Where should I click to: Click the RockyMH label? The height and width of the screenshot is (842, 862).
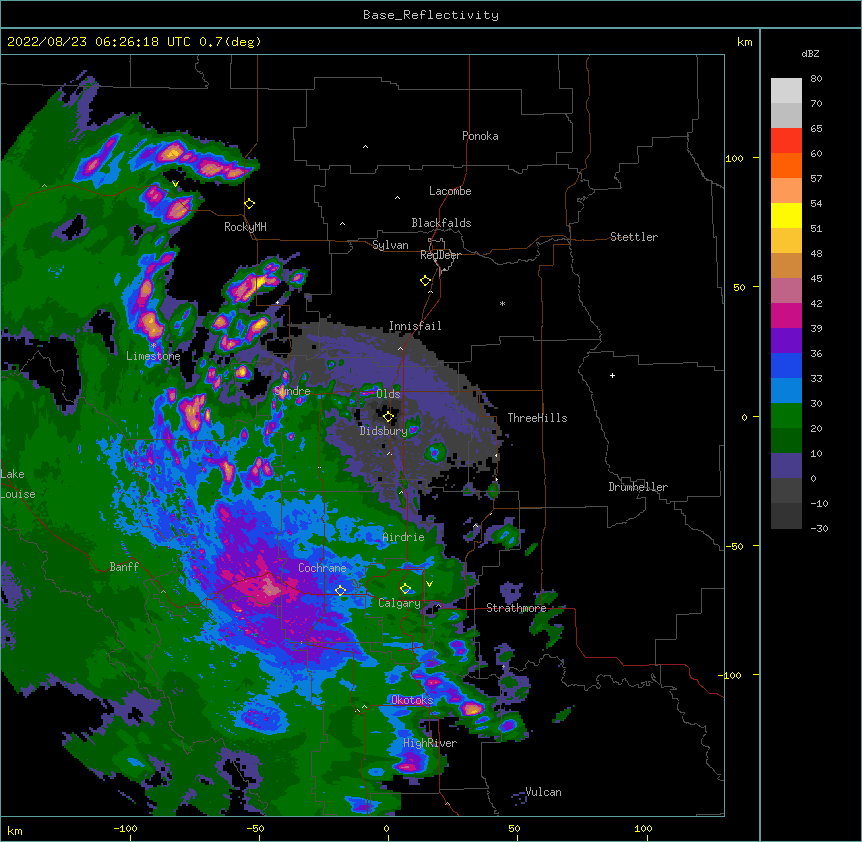[x=245, y=227]
